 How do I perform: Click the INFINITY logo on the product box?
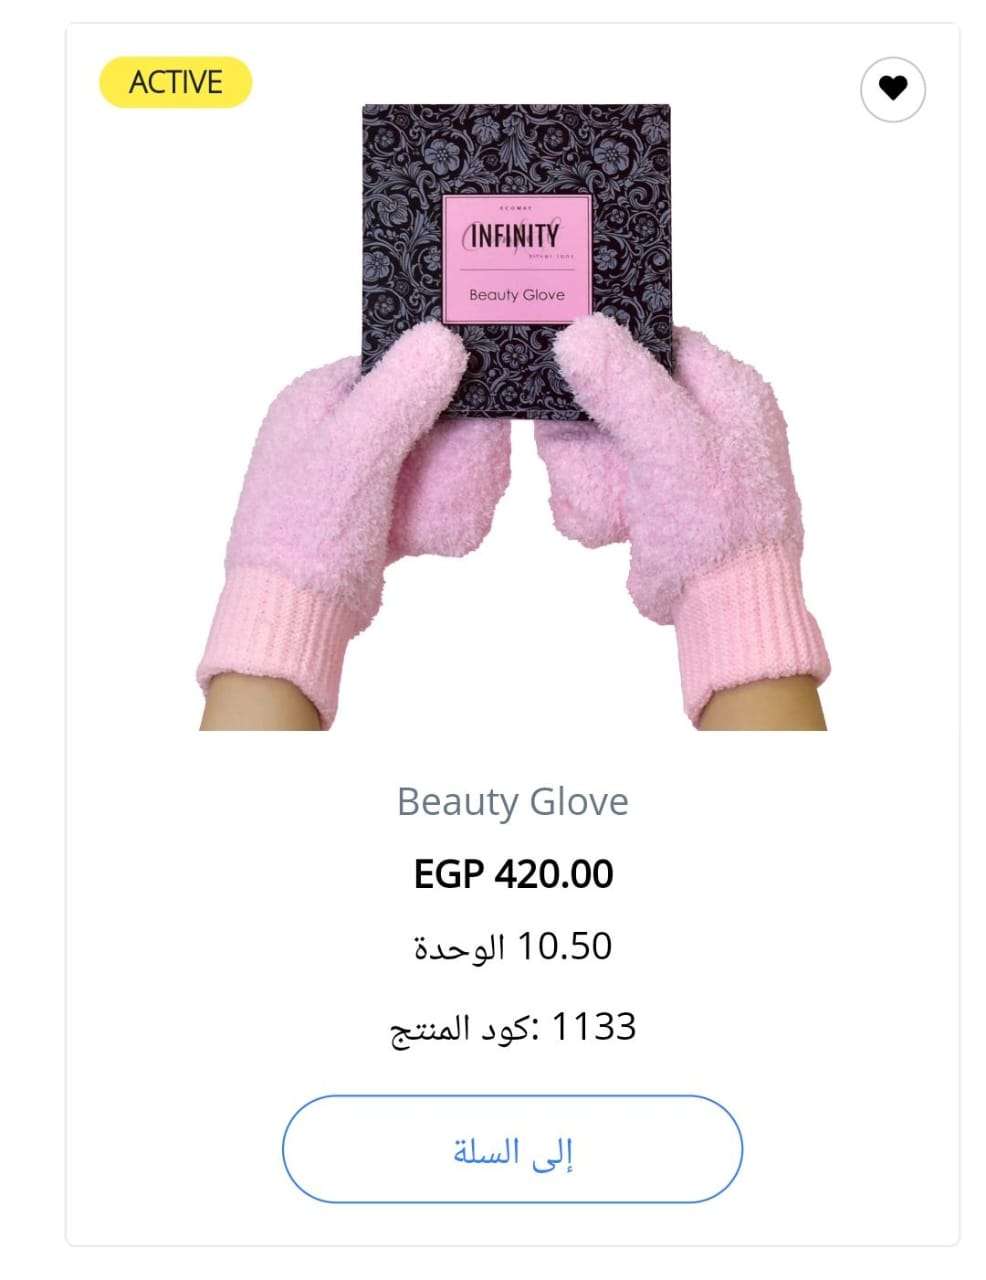[515, 235]
